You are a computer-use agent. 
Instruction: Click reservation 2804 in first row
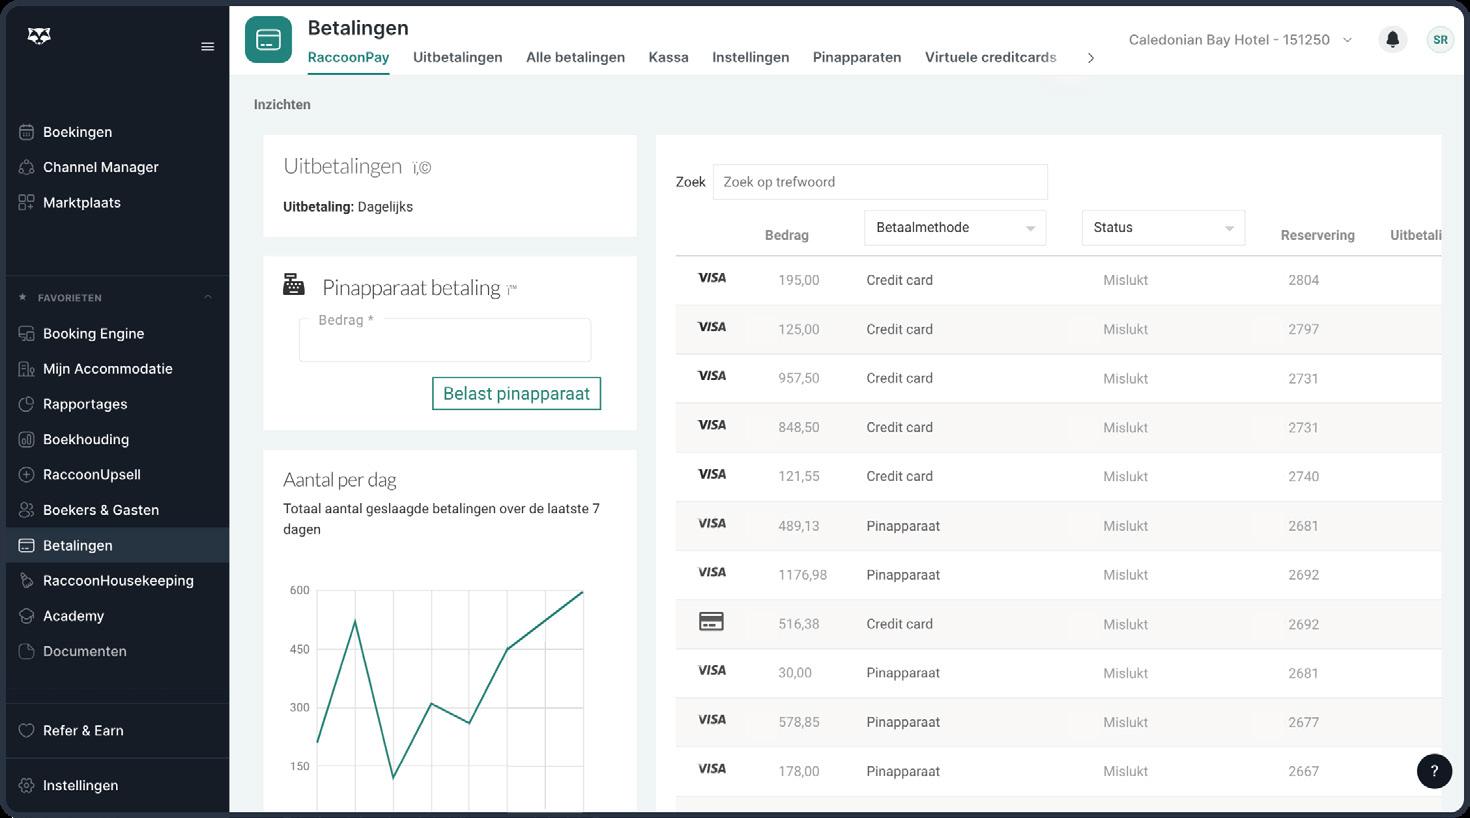point(1303,280)
